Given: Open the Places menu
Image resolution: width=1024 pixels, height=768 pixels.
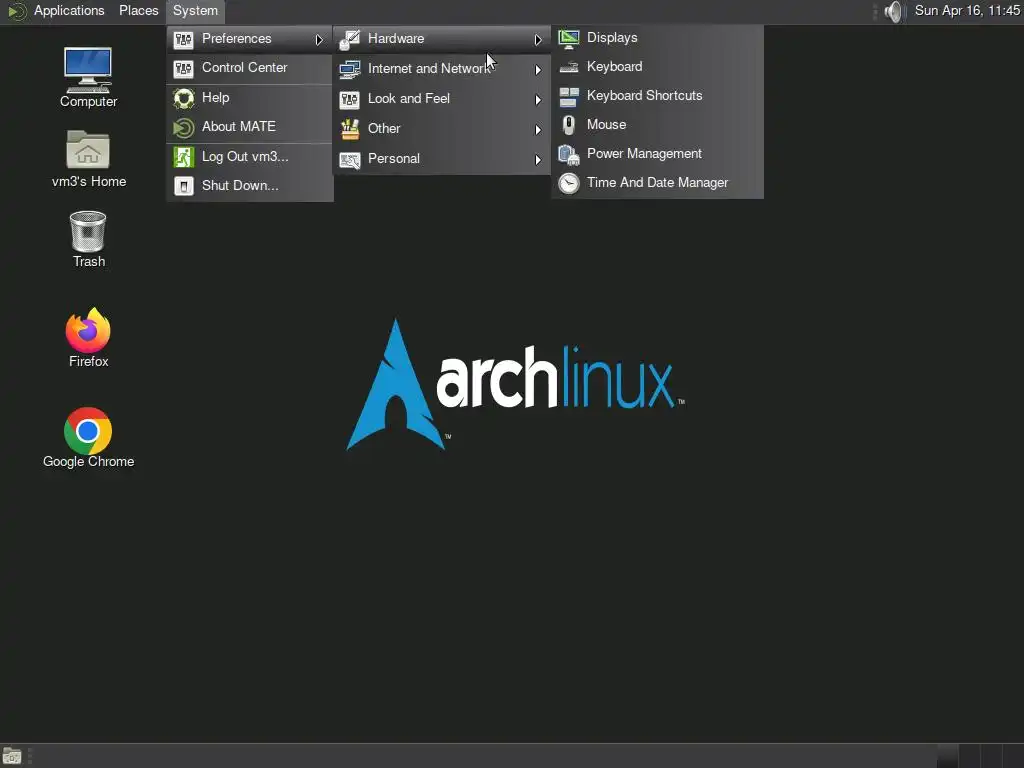Looking at the screenshot, I should coord(138,11).
